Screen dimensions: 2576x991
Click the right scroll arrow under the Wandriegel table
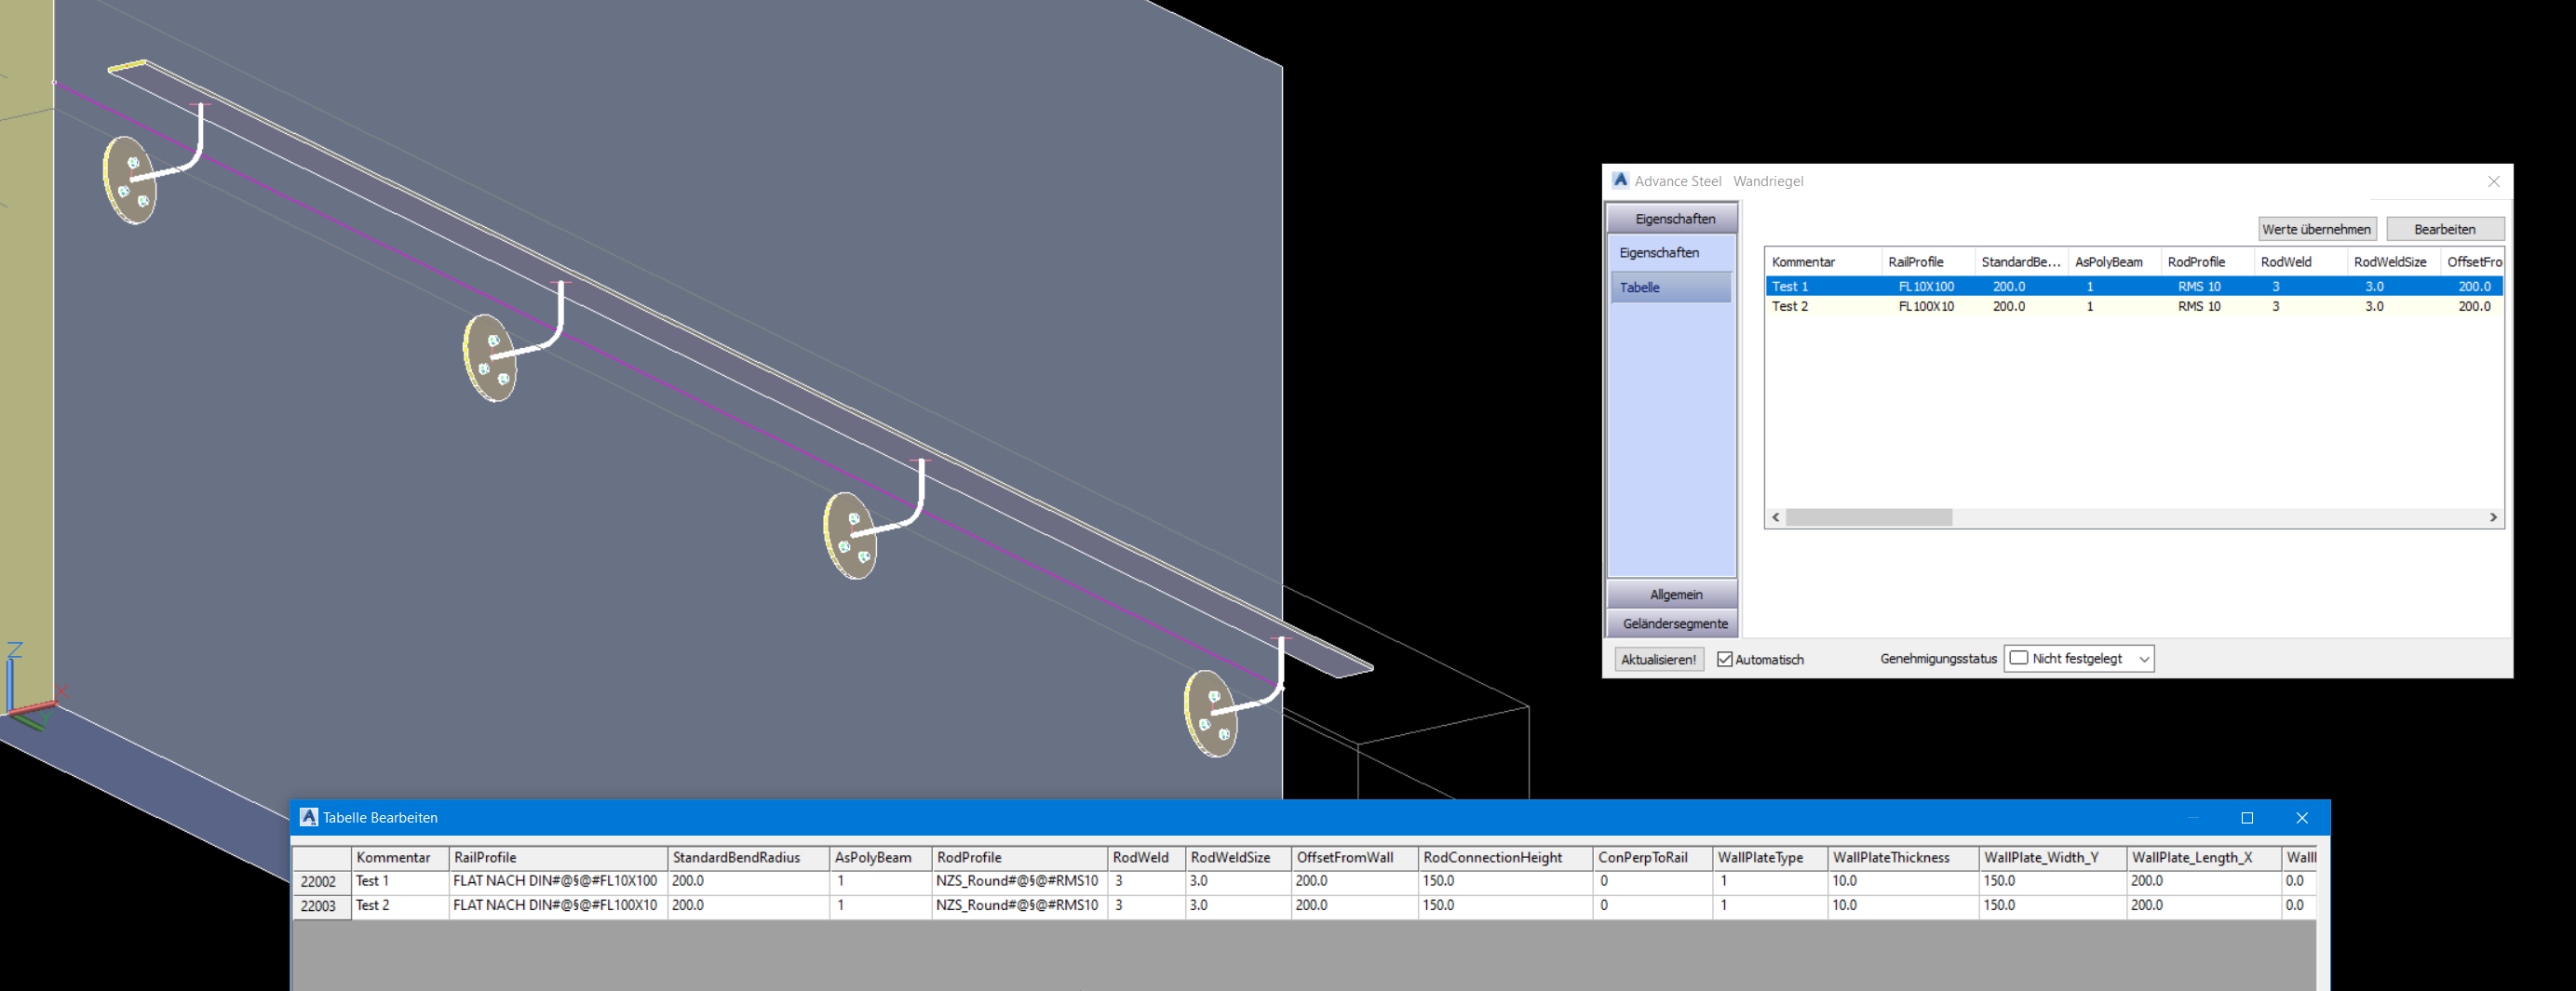2493,517
